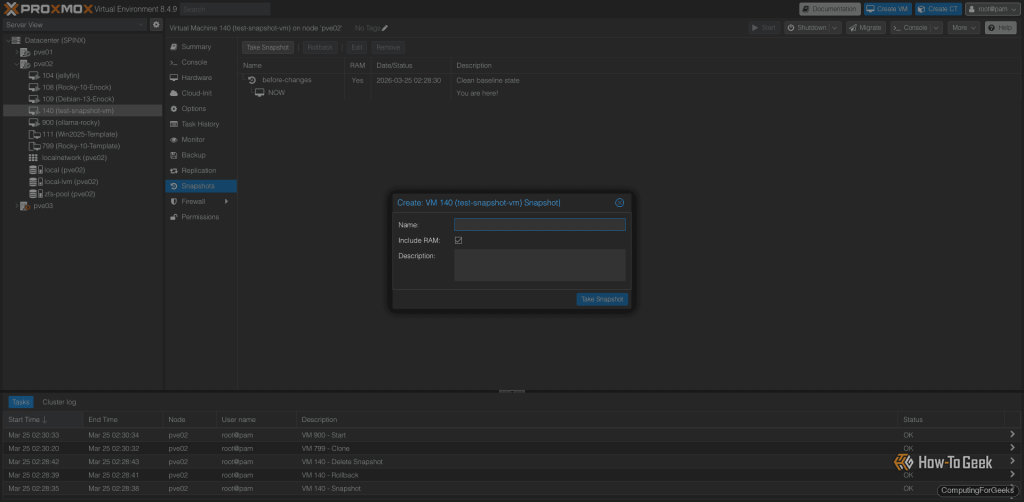Viewport: 1024px width, 502px height.
Task: Sort by Start Time column header
Action: 43,419
